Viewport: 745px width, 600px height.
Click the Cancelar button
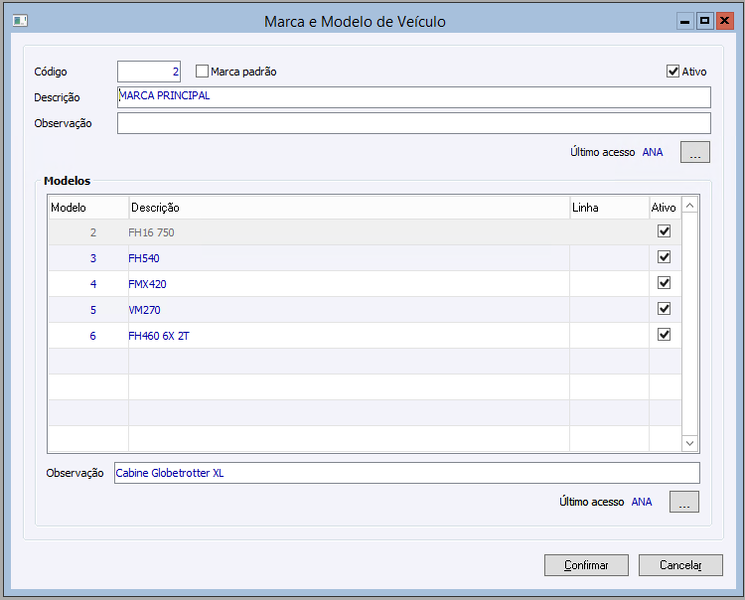[680, 565]
